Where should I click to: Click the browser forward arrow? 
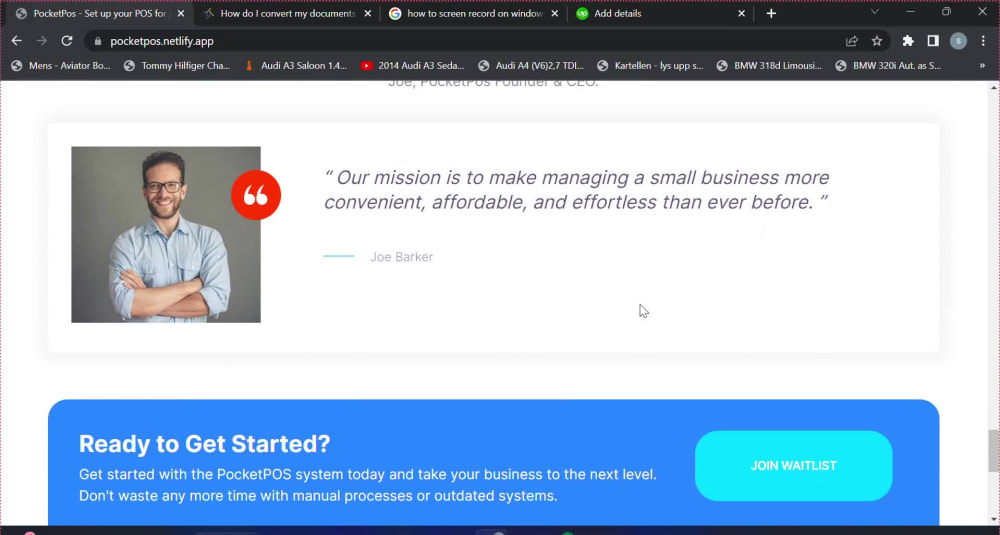pos(41,41)
